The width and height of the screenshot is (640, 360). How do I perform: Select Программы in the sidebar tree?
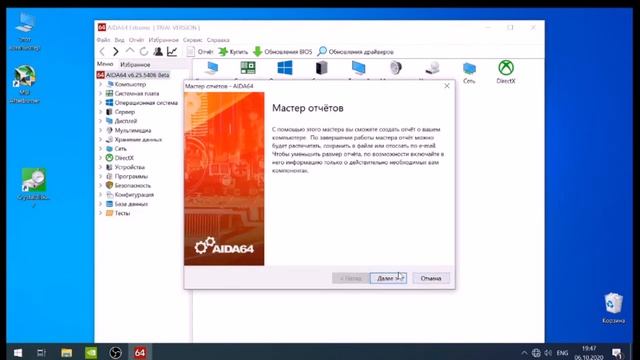[127, 176]
